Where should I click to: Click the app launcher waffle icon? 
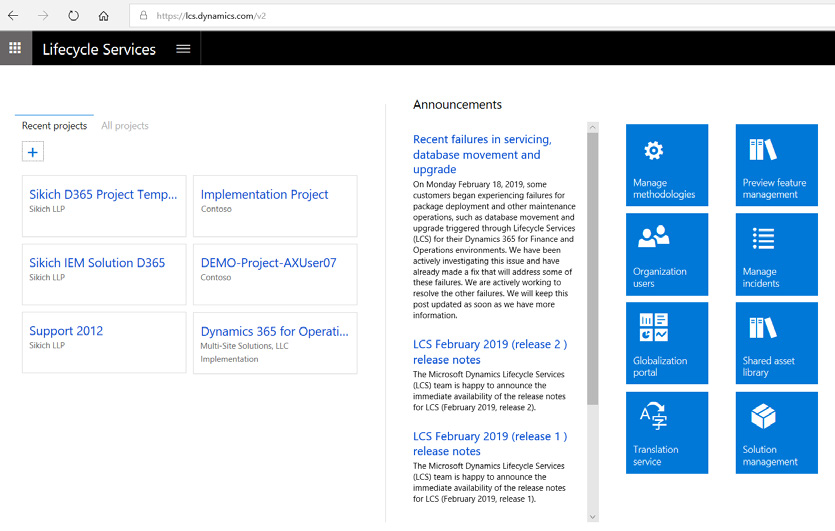pos(15,48)
